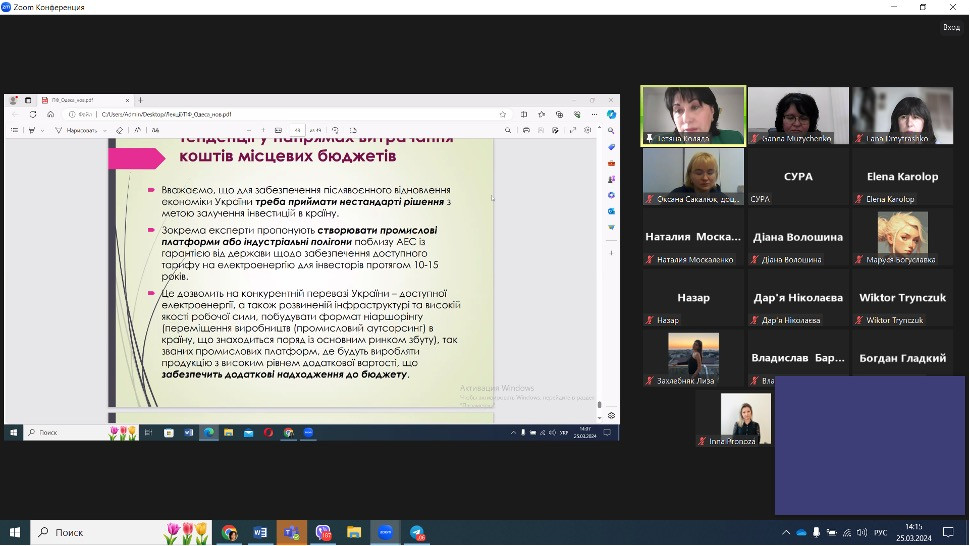
Task: Click the eraser tool in shared PDF toolbar
Action: tap(119, 130)
